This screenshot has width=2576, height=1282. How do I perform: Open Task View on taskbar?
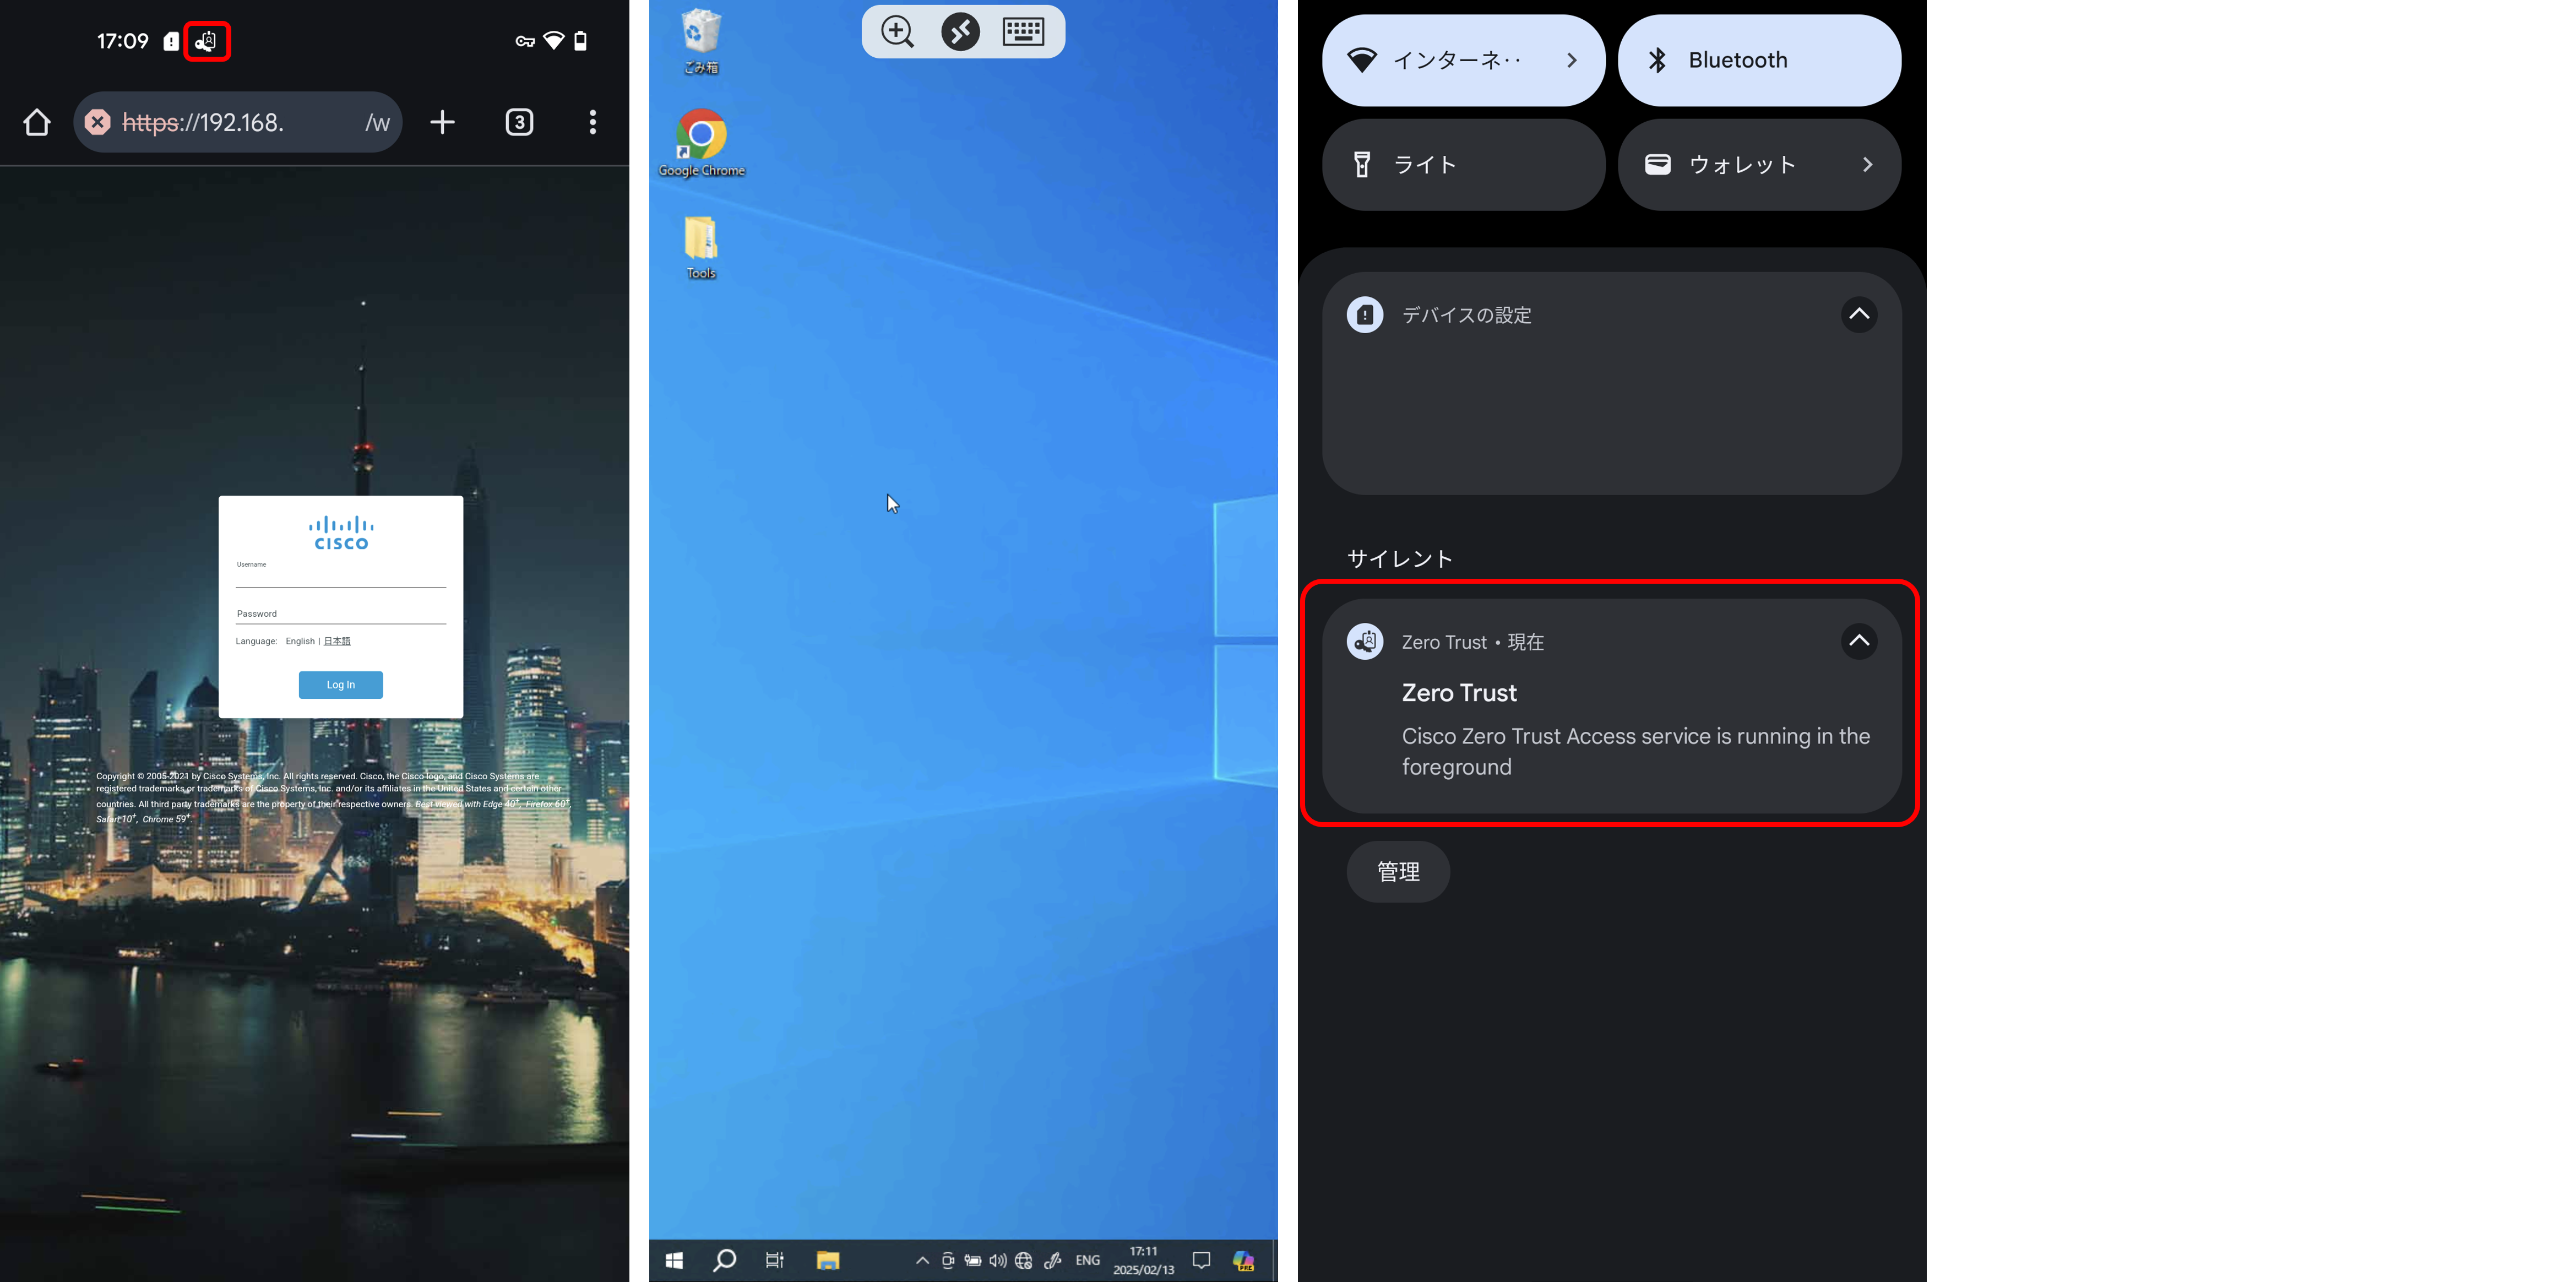click(775, 1260)
